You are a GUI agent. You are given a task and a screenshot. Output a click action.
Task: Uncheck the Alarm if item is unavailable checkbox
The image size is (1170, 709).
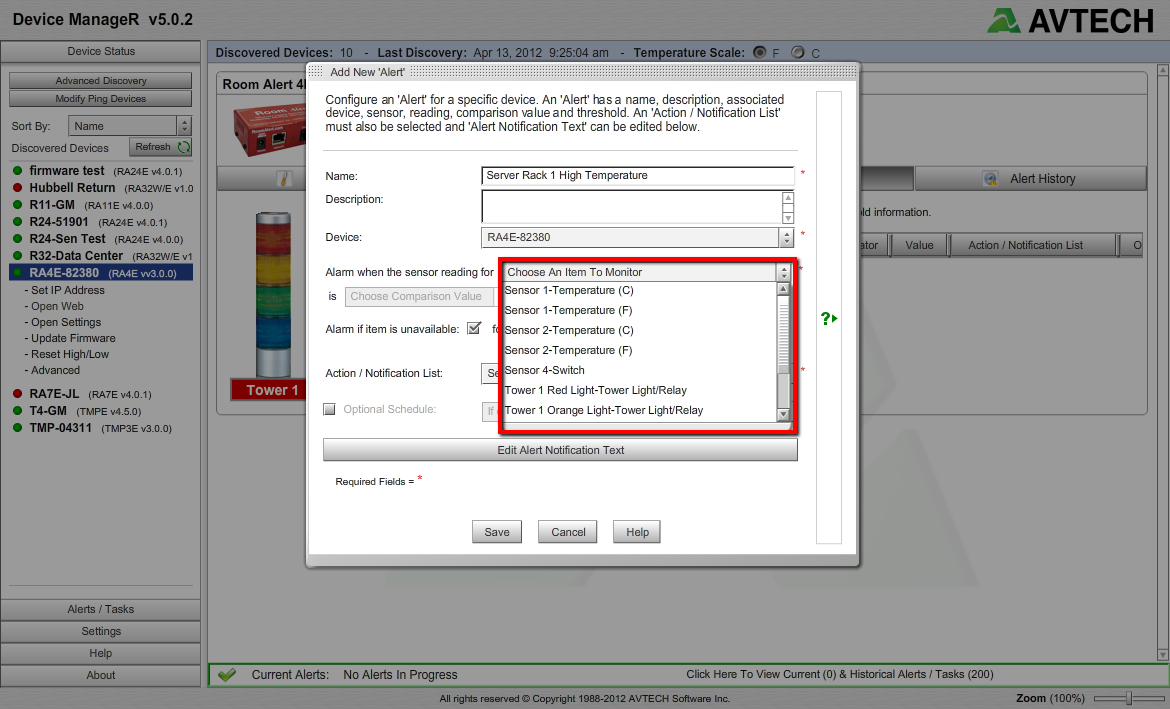click(x=474, y=327)
